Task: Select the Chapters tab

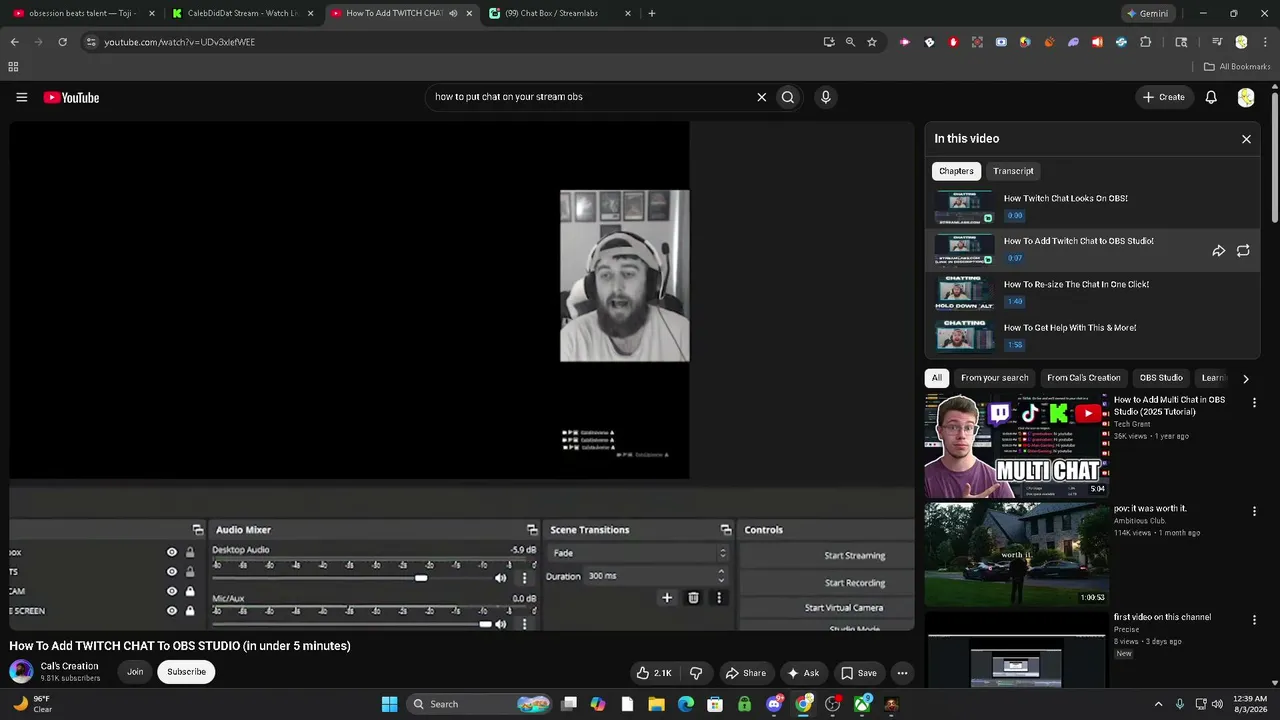Action: (956, 171)
